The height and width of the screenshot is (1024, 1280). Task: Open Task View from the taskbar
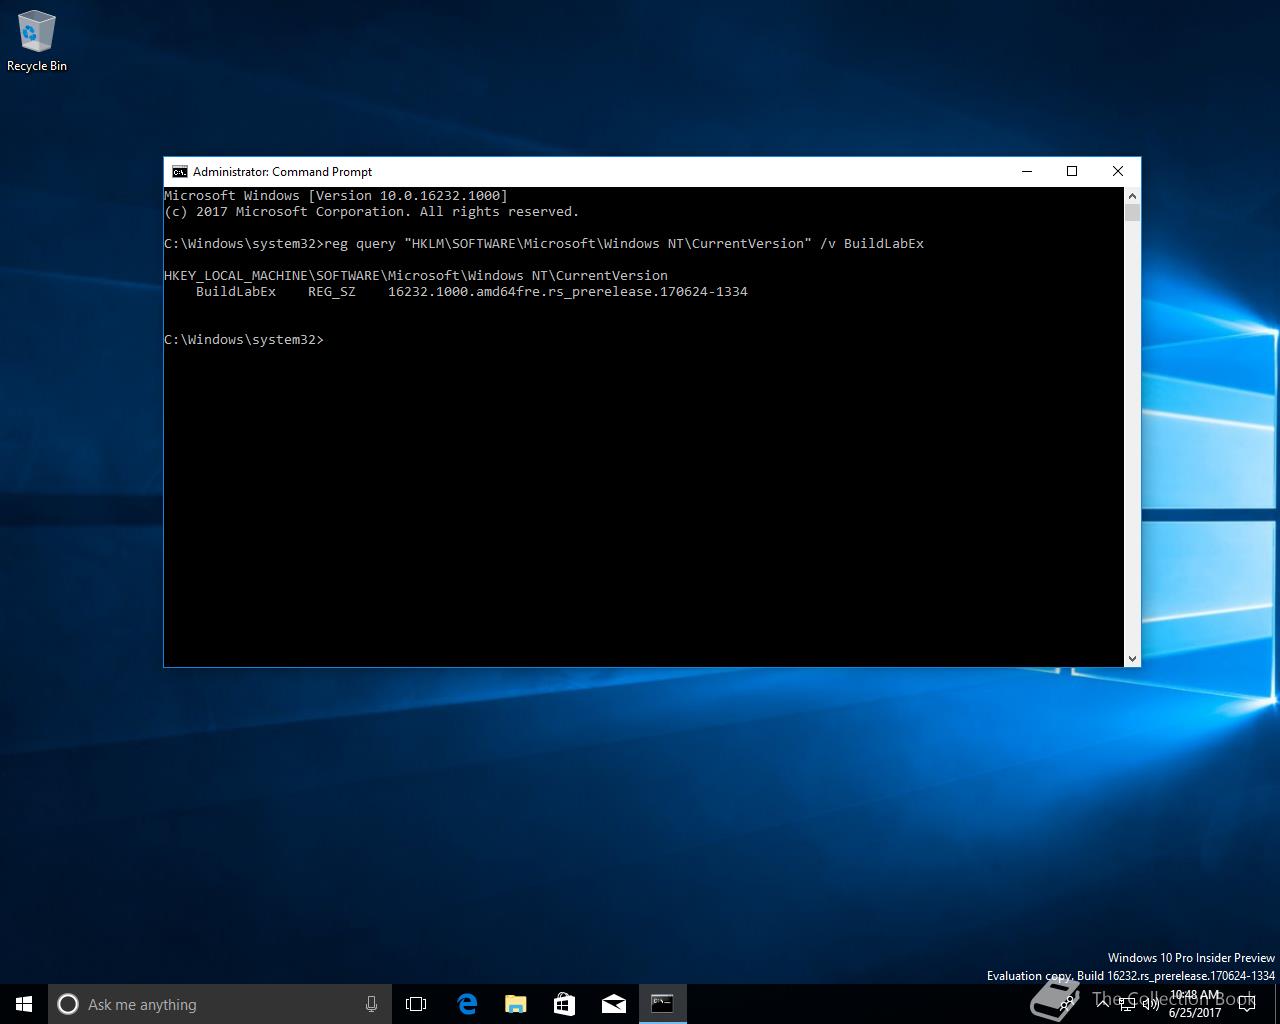(x=416, y=1004)
